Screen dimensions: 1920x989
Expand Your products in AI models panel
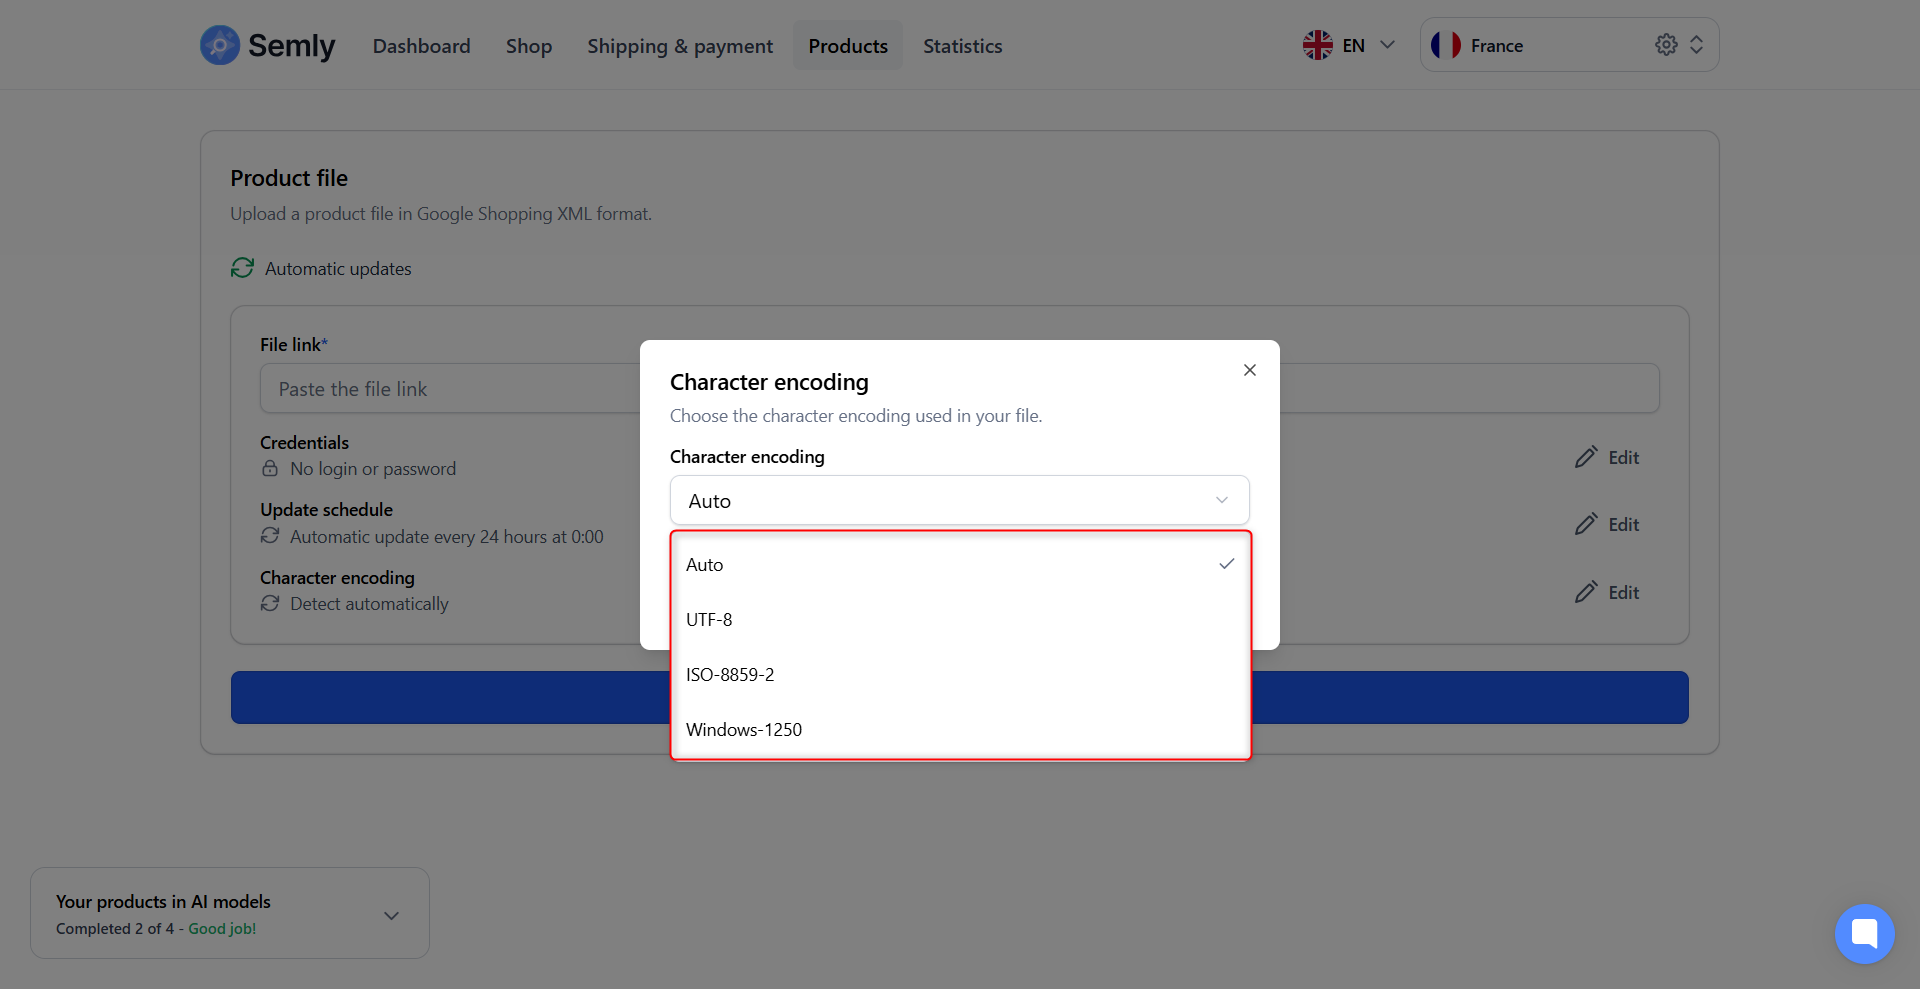click(391, 915)
